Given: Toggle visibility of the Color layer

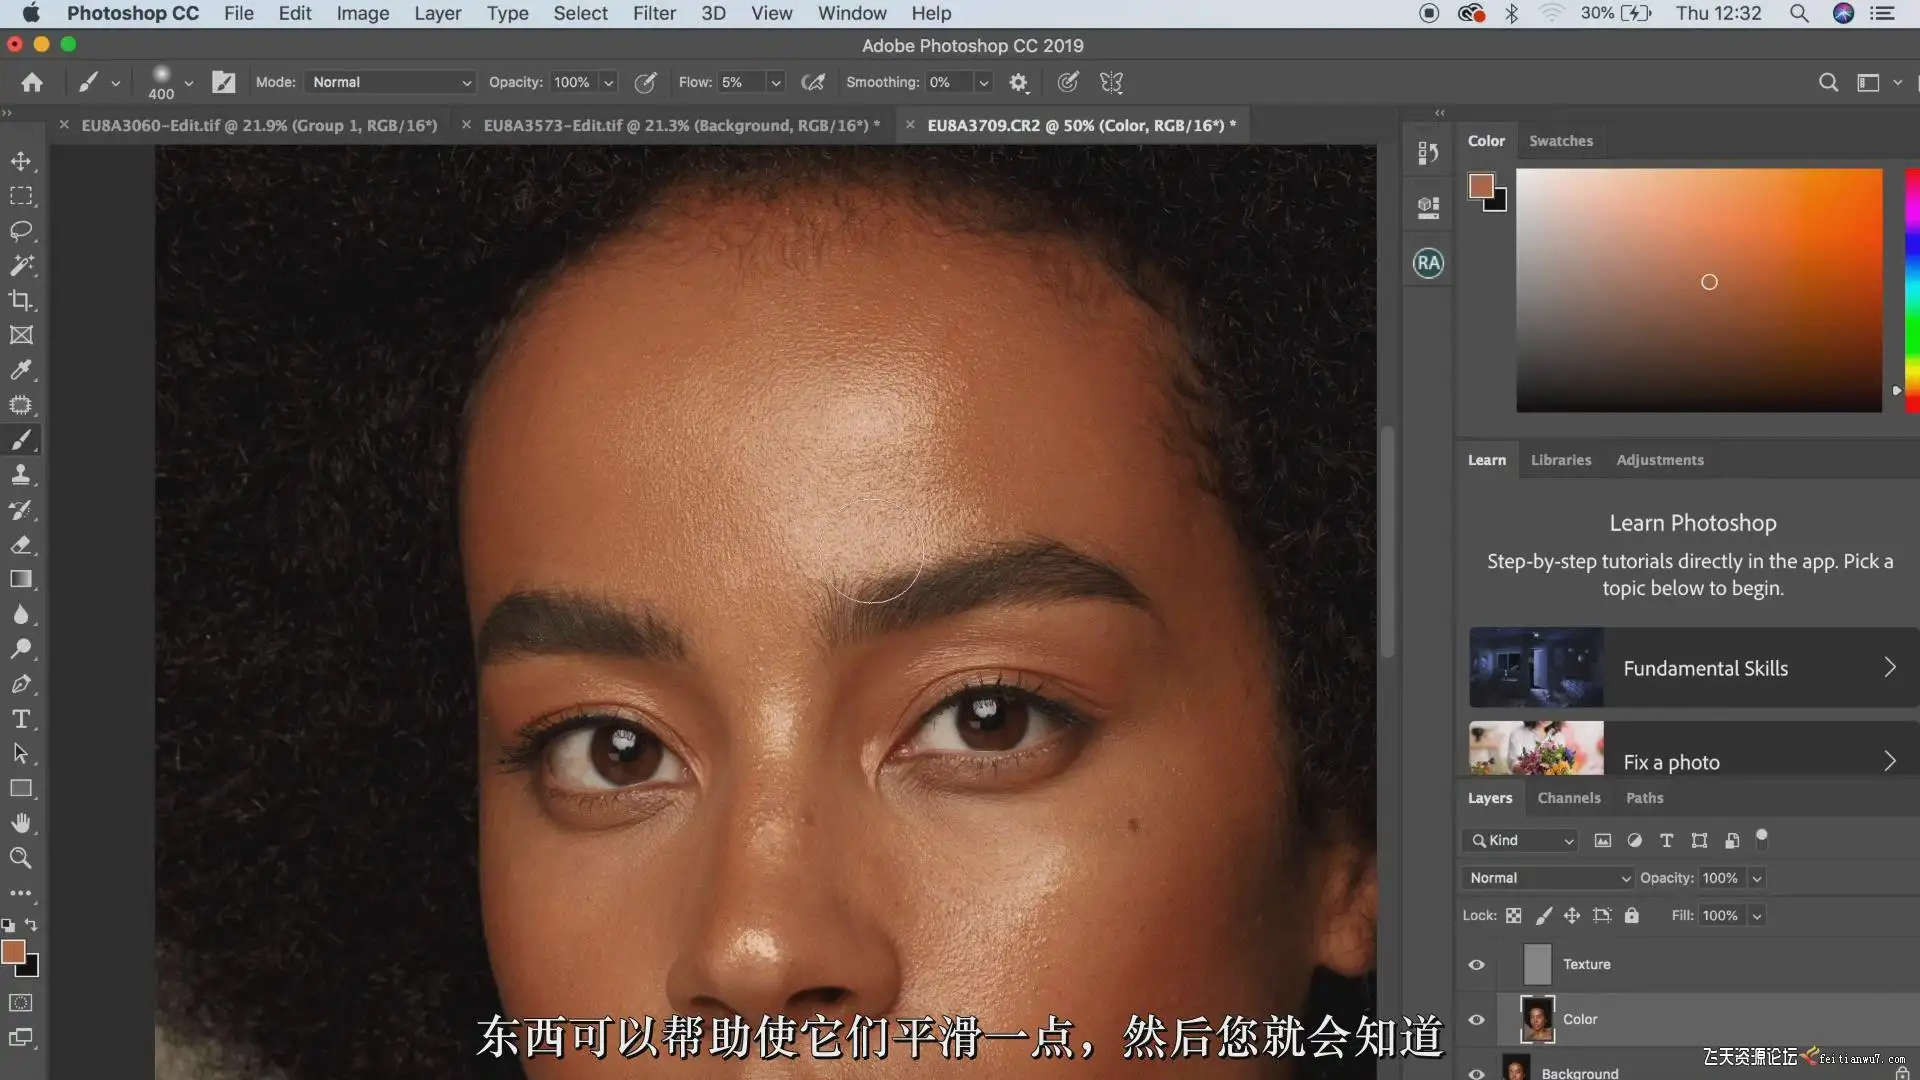Looking at the screenshot, I should (x=1476, y=1020).
